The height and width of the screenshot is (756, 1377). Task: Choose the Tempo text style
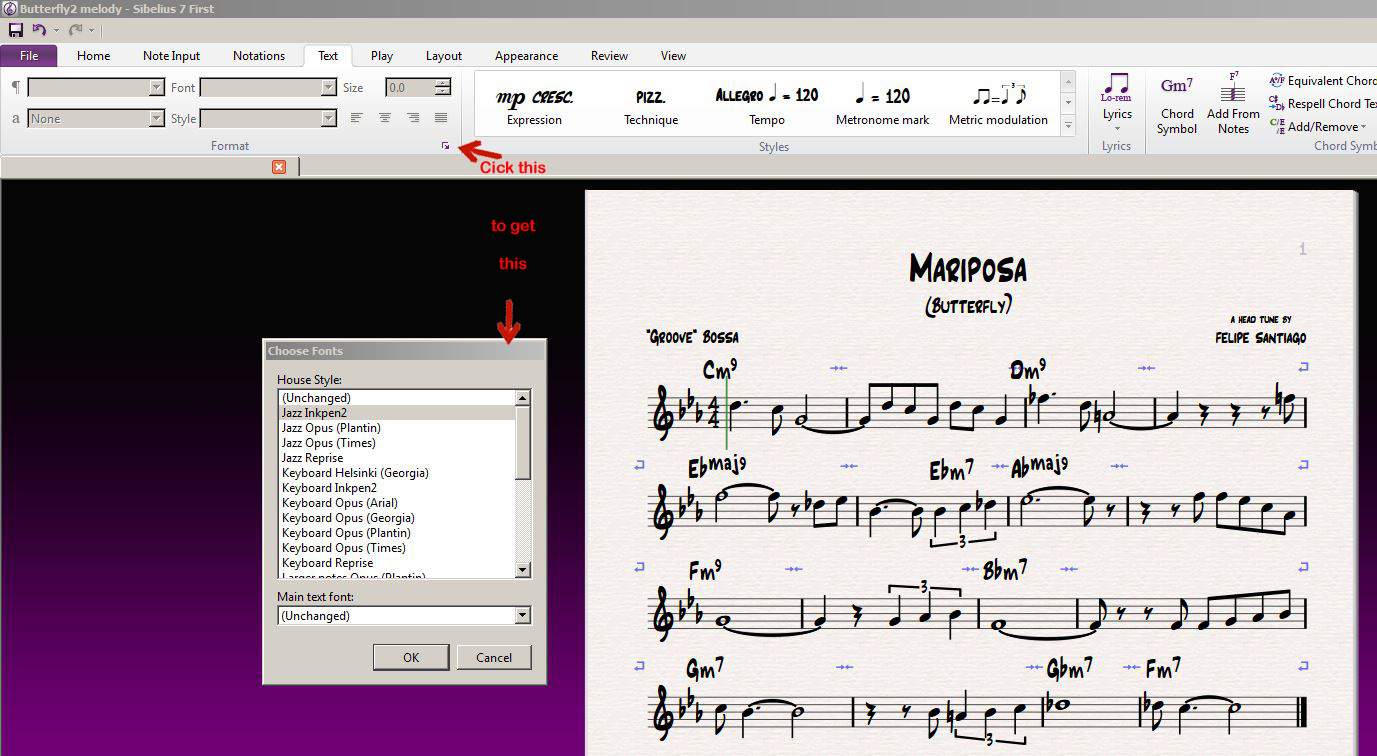[767, 106]
